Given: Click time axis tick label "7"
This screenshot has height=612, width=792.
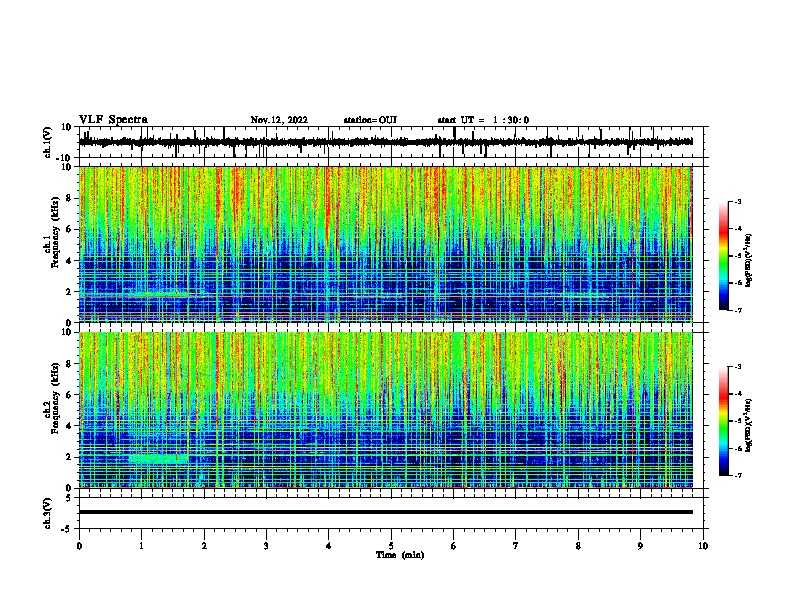Looking at the screenshot, I should (x=516, y=546).
